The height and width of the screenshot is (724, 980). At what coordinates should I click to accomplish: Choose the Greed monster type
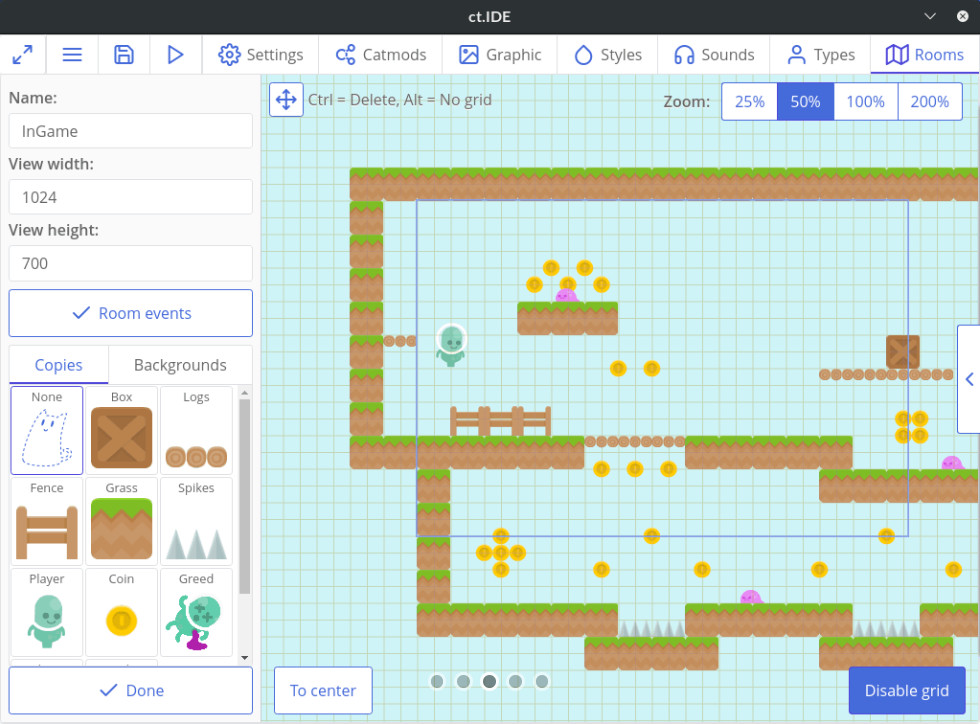click(196, 612)
